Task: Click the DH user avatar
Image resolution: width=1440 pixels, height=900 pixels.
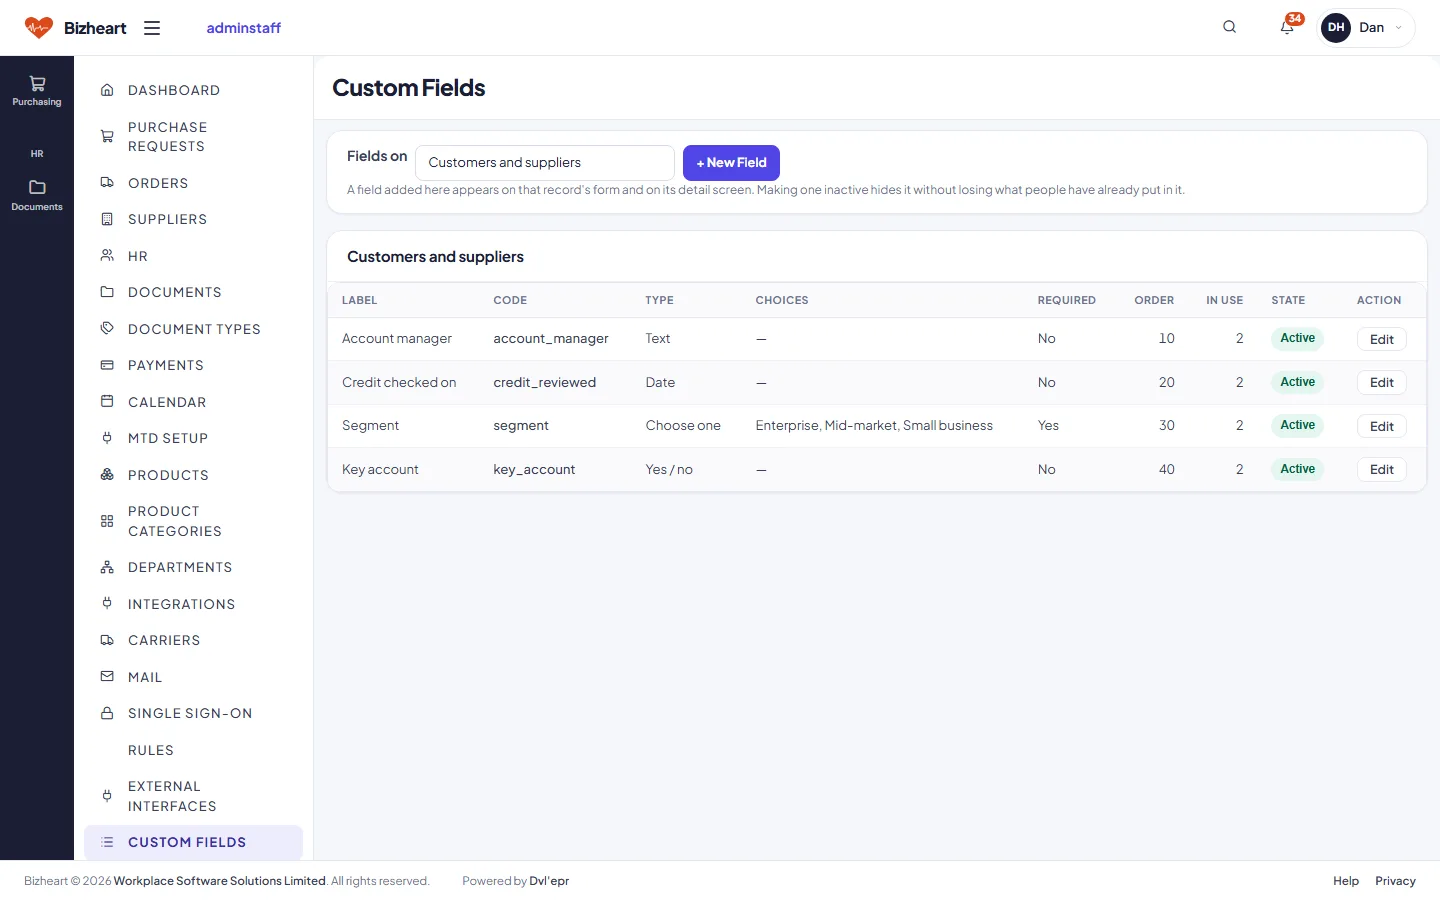Action: (1336, 28)
